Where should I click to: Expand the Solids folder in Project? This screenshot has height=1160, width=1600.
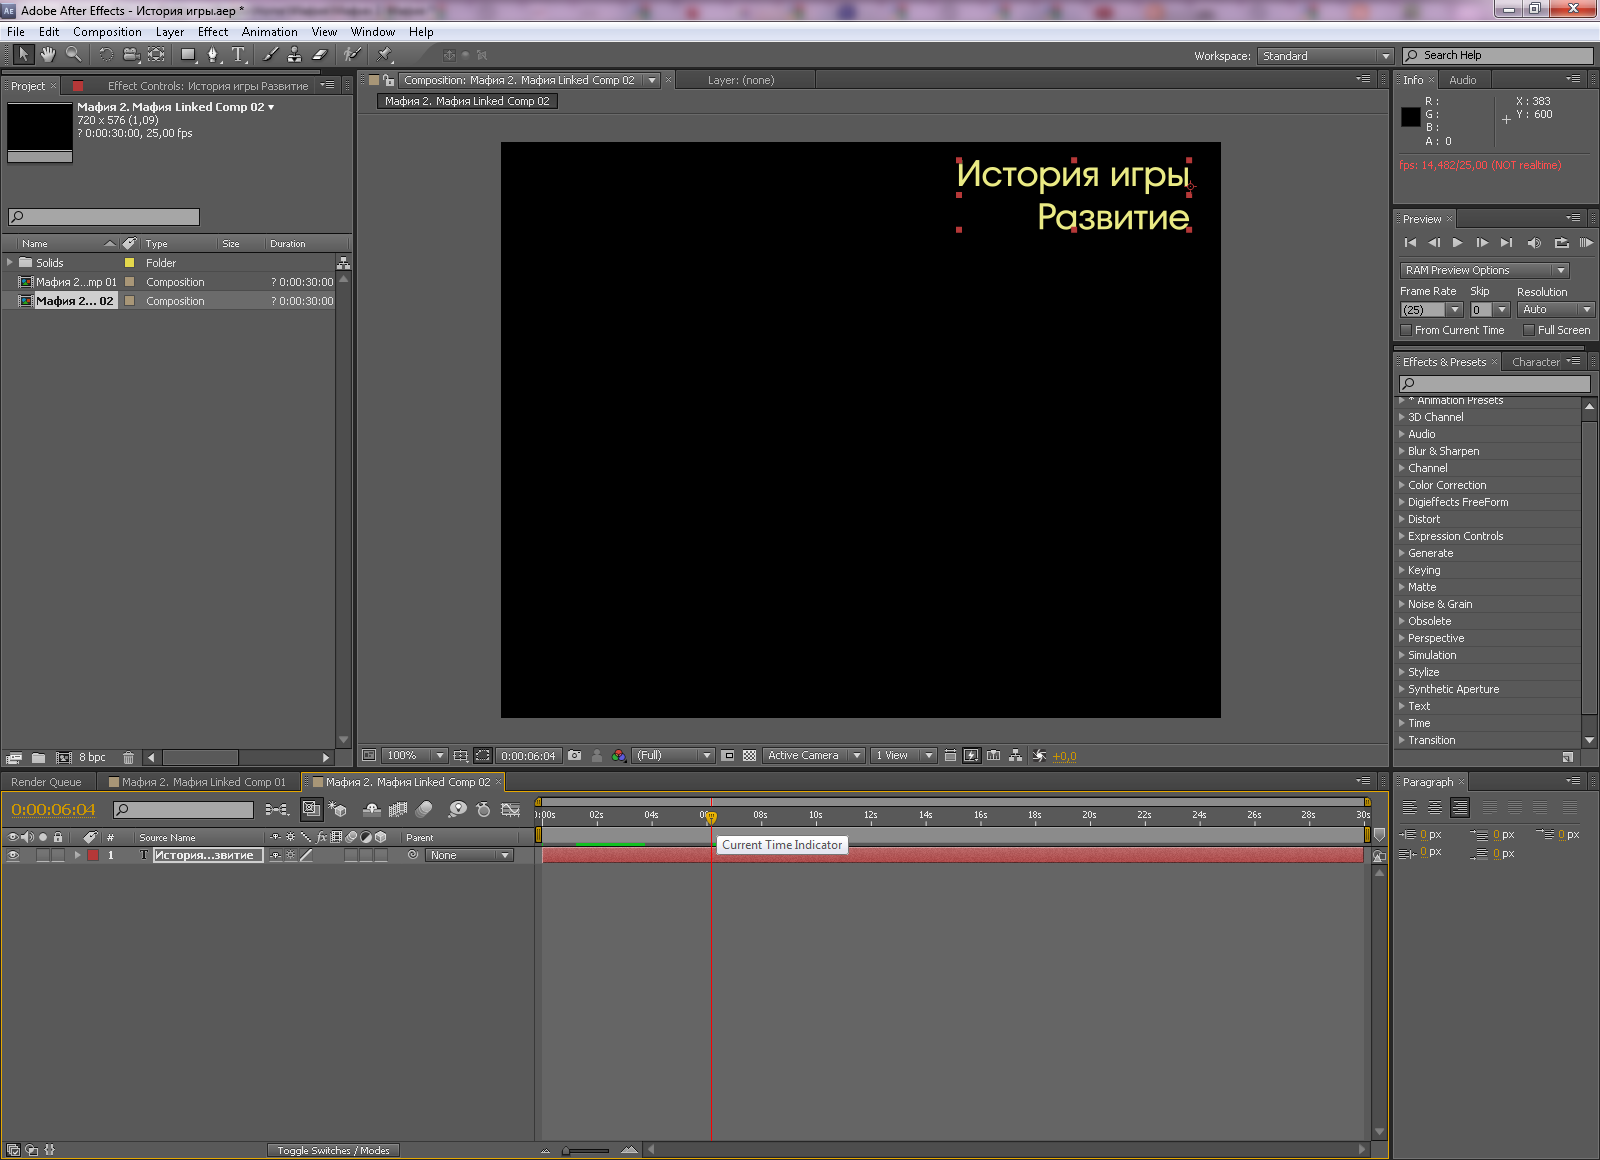coord(10,263)
